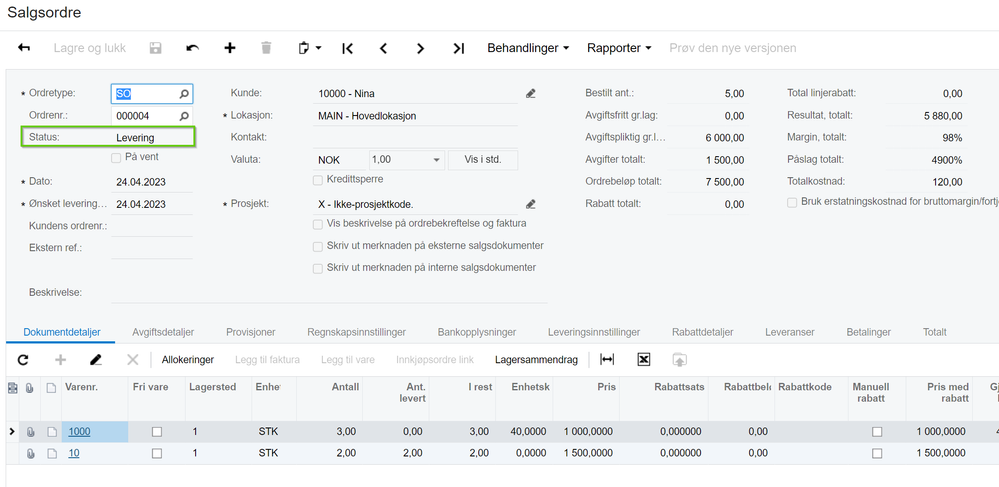This screenshot has height=487, width=999.
Task: Open the currency rate 1,00 dropdown
Action: (436, 160)
